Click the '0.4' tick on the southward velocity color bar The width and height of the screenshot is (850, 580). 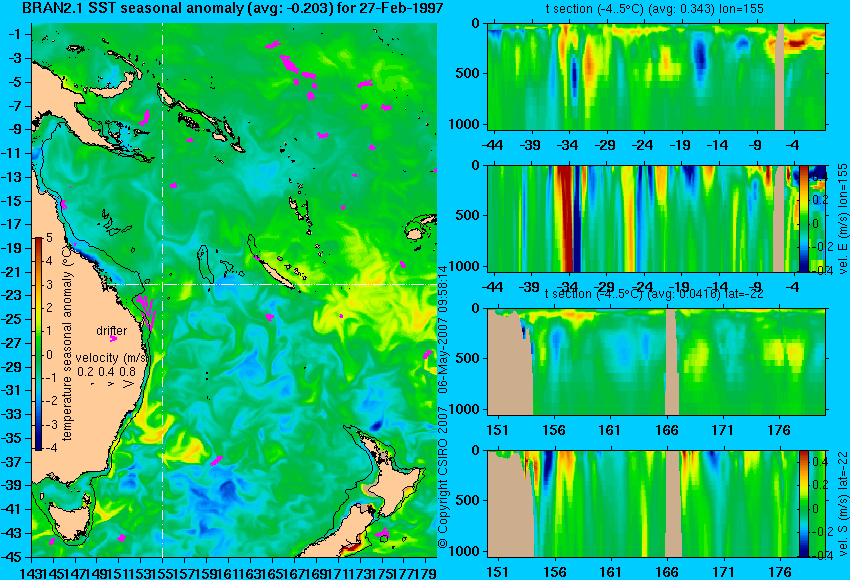[818, 461]
